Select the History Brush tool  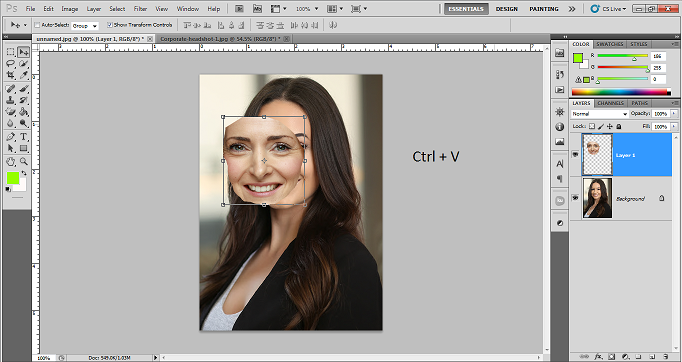(x=23, y=100)
